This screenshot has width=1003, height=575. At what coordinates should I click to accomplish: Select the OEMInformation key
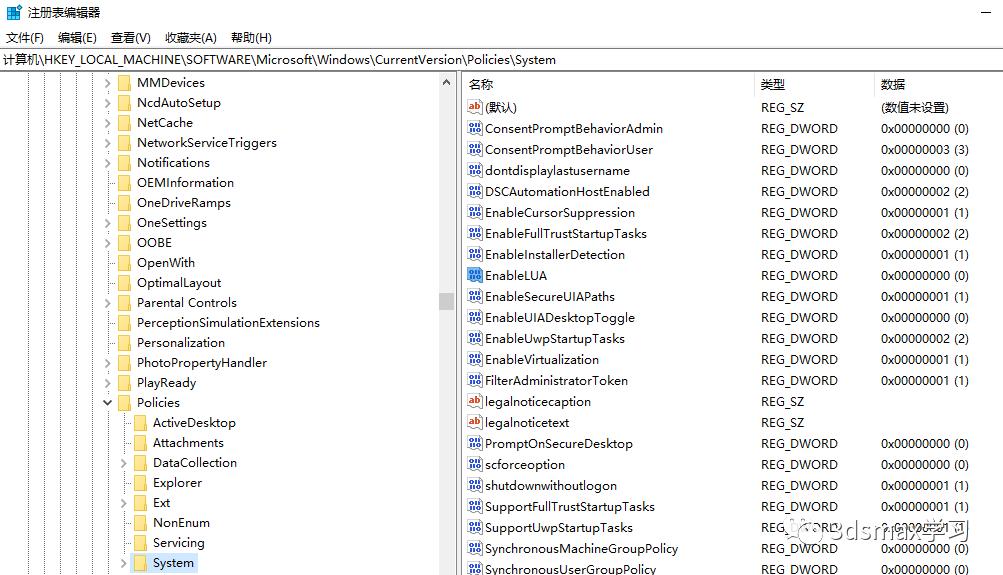185,183
